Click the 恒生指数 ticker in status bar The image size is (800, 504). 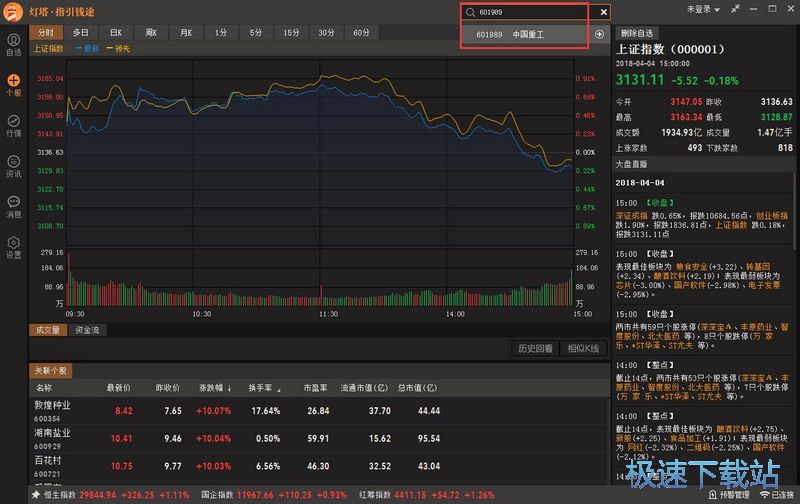[116, 494]
